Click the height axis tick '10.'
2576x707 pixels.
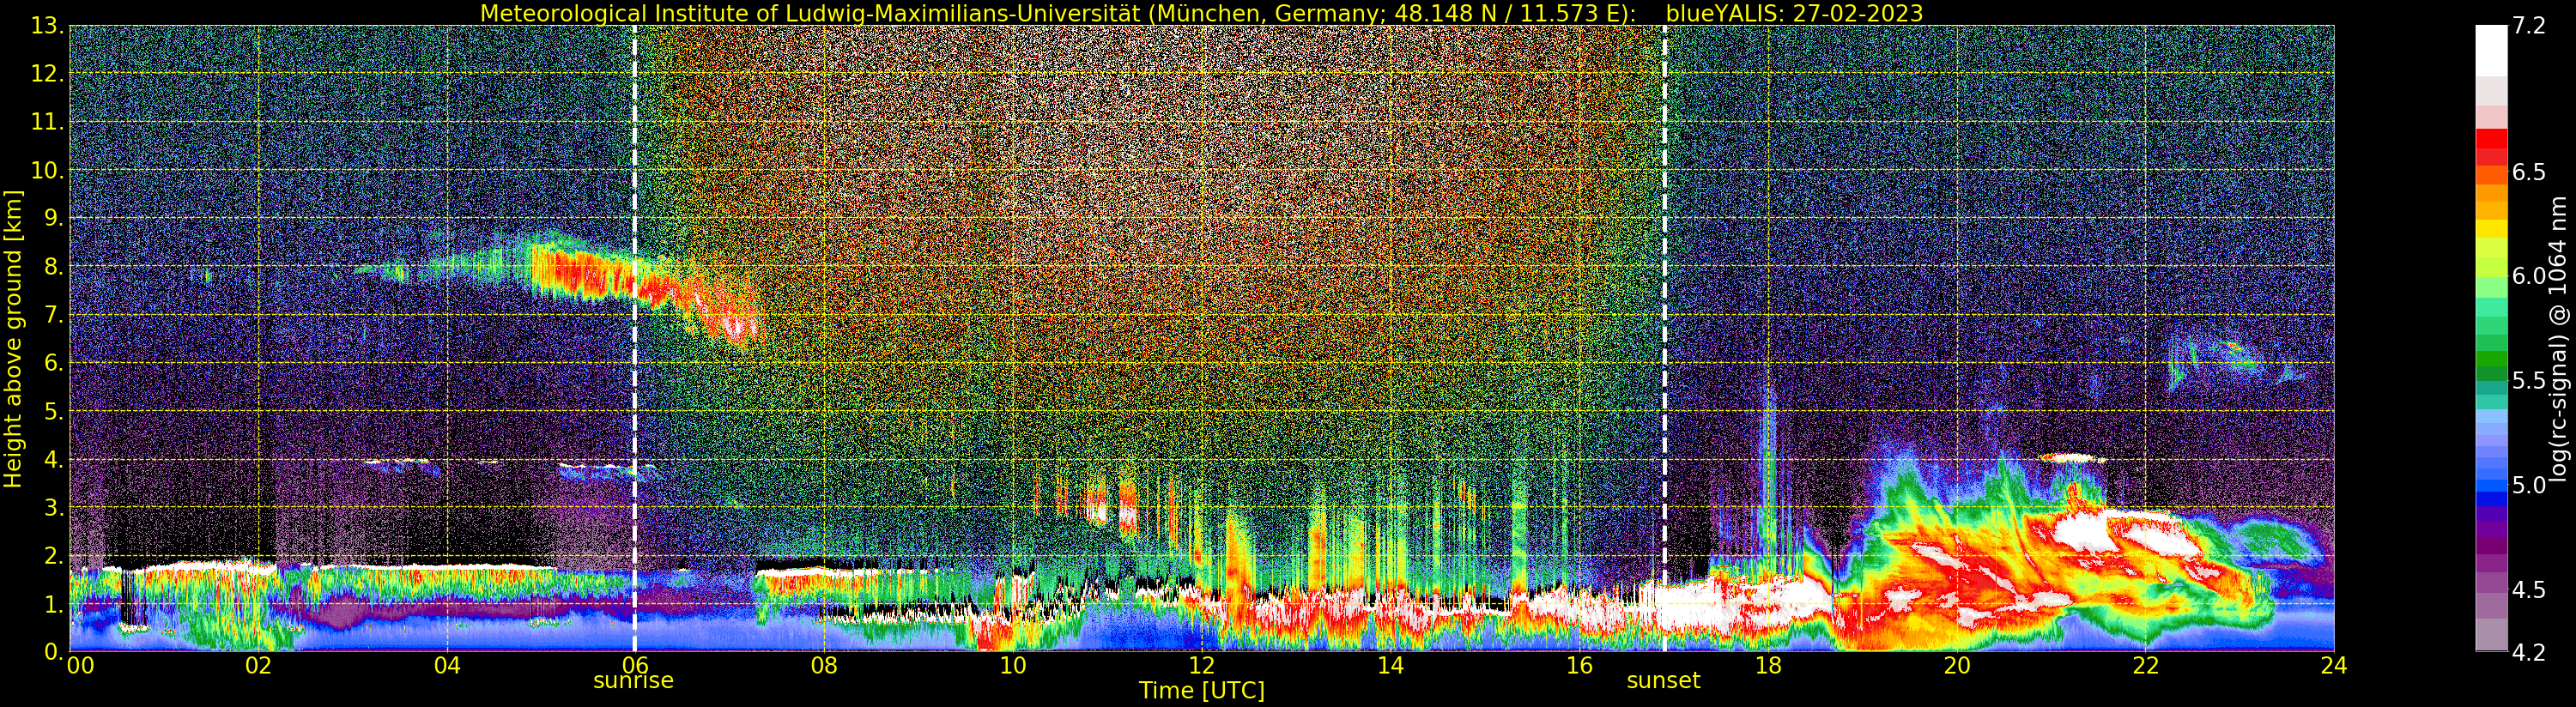point(47,170)
